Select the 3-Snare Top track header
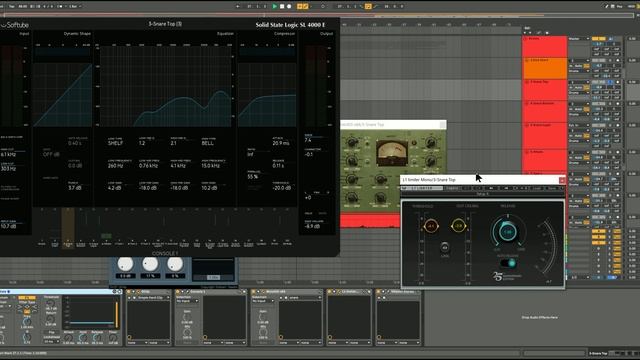 (544, 90)
